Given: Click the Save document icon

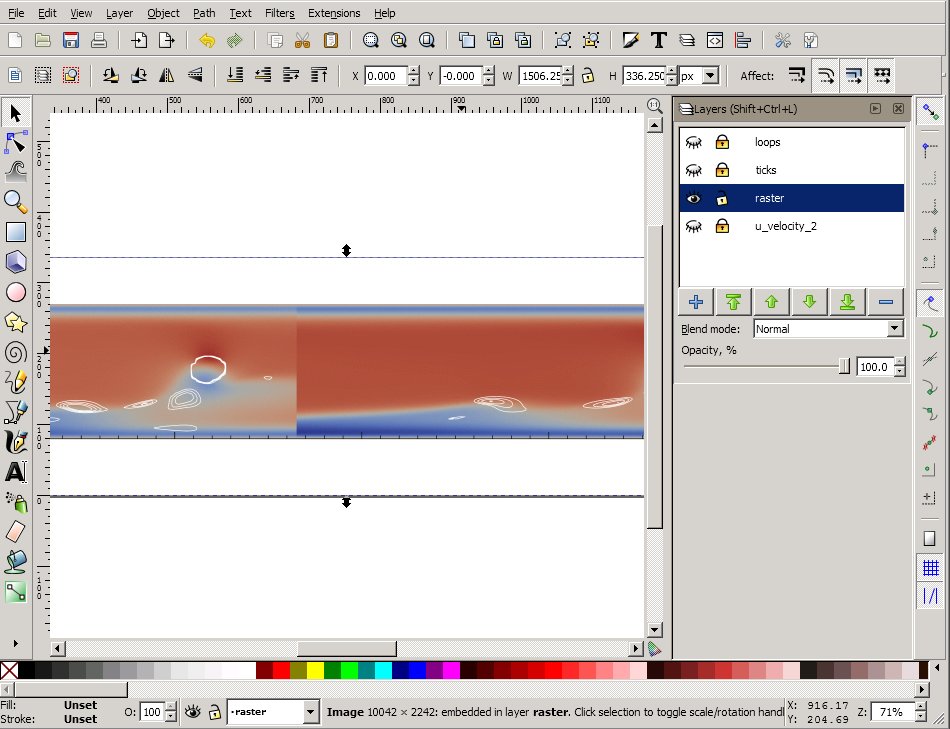Looking at the screenshot, I should click(x=71, y=41).
